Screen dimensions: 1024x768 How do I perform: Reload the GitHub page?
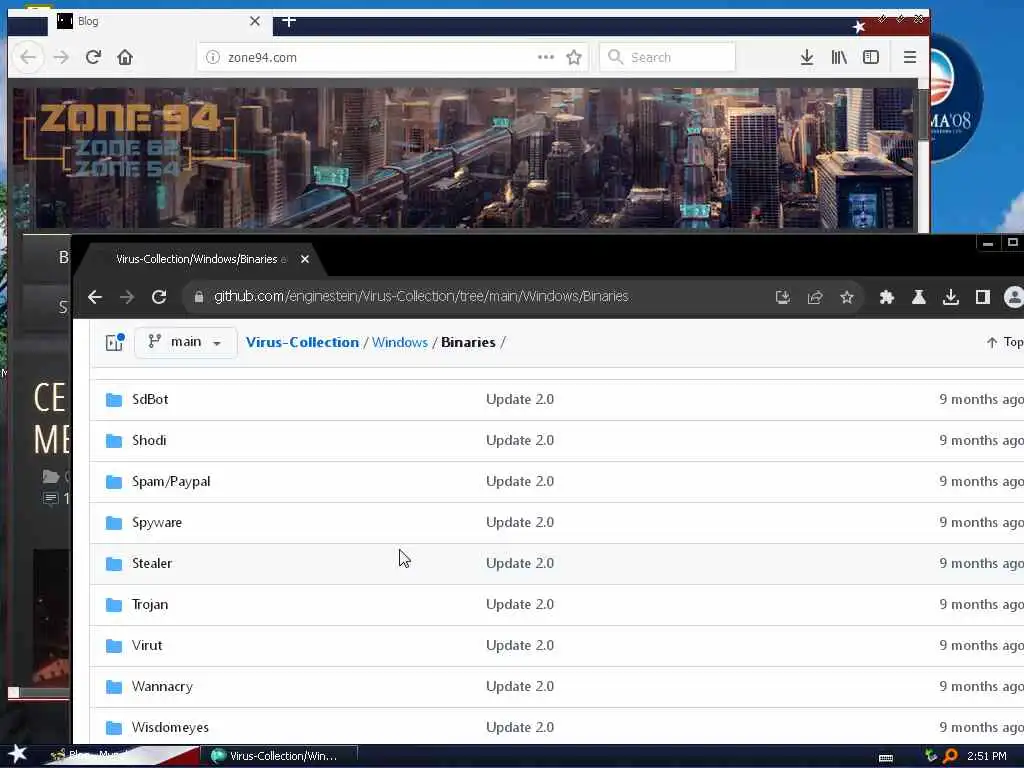tap(159, 297)
